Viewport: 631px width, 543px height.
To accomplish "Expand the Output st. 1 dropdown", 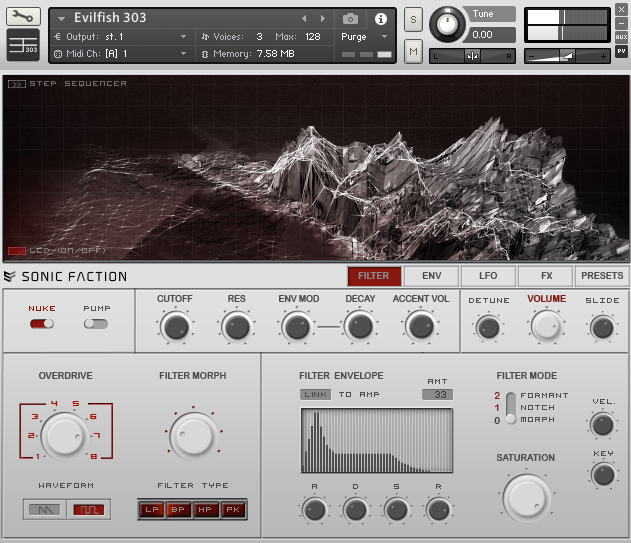I will tap(183, 37).
